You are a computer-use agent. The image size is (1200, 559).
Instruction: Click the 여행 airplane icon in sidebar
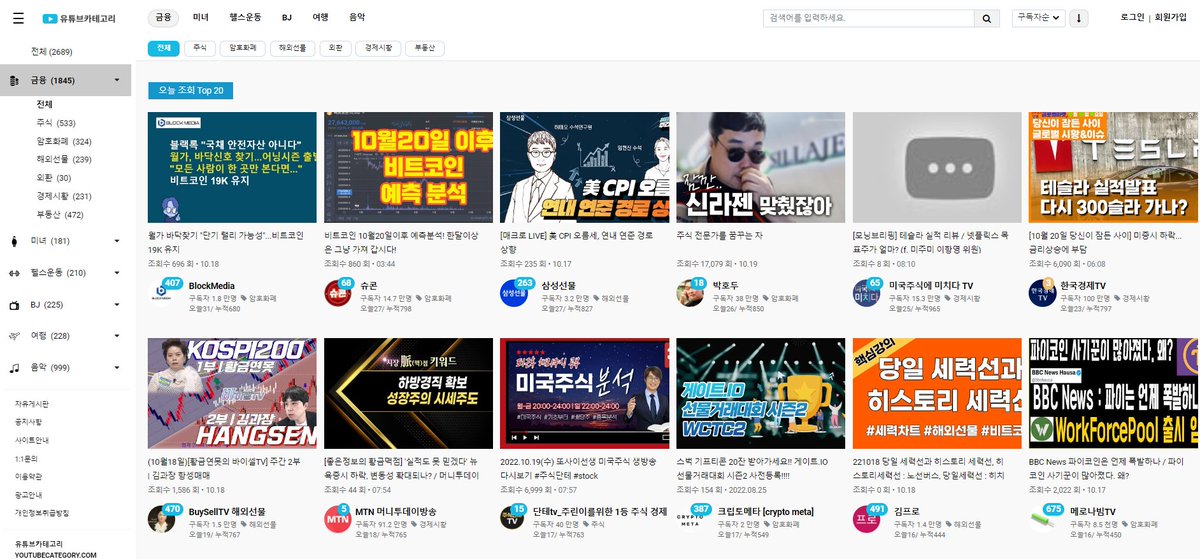[14, 336]
